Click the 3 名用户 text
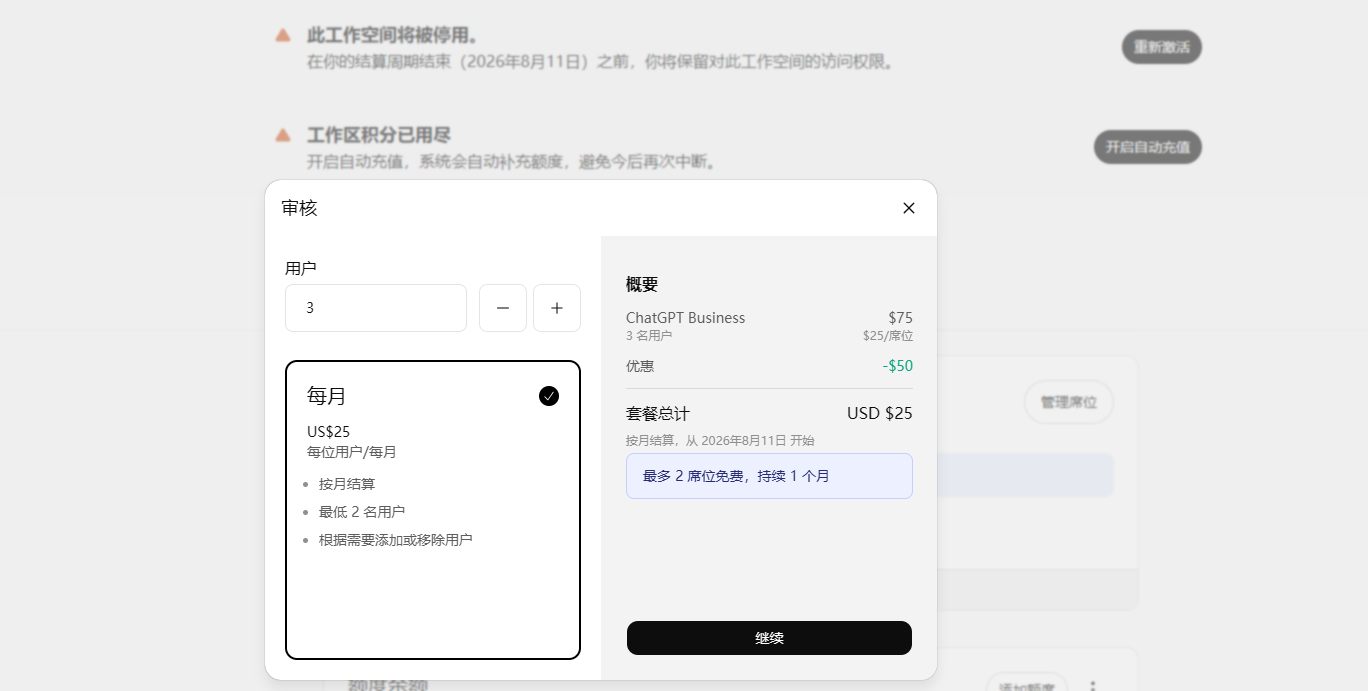Image resolution: width=1368 pixels, height=691 pixels. (x=649, y=336)
